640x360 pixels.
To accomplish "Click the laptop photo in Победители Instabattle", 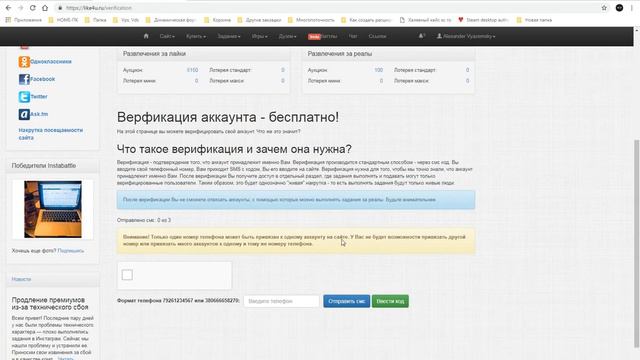I will [x=53, y=209].
